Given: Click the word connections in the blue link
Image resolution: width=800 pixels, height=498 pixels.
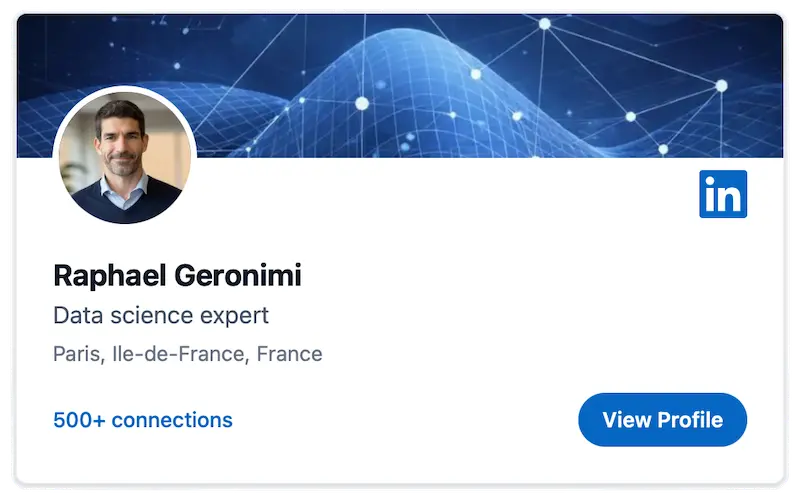Looking at the screenshot, I should pos(172,420).
